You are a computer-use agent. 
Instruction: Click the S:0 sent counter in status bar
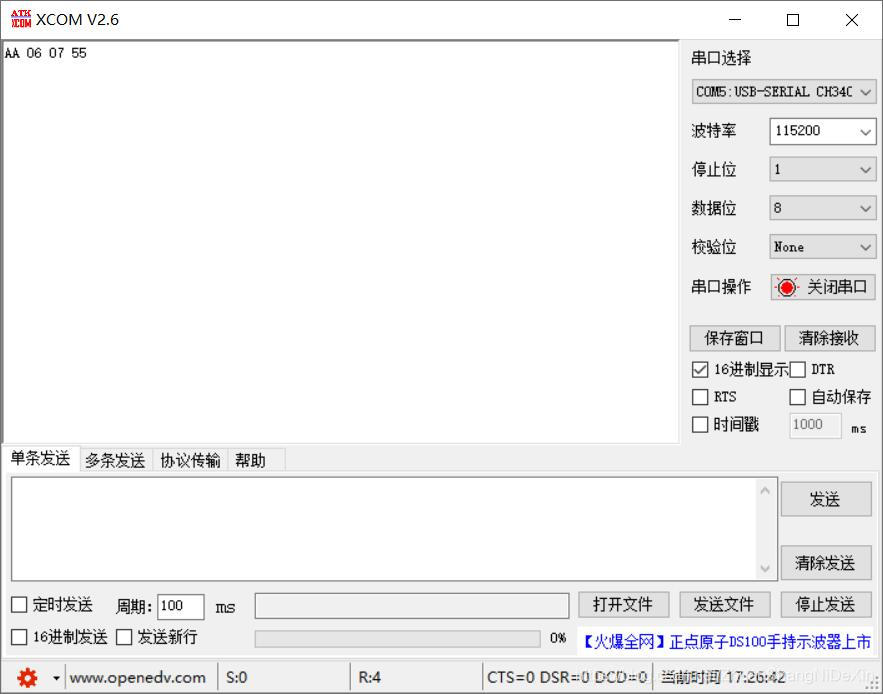(237, 678)
